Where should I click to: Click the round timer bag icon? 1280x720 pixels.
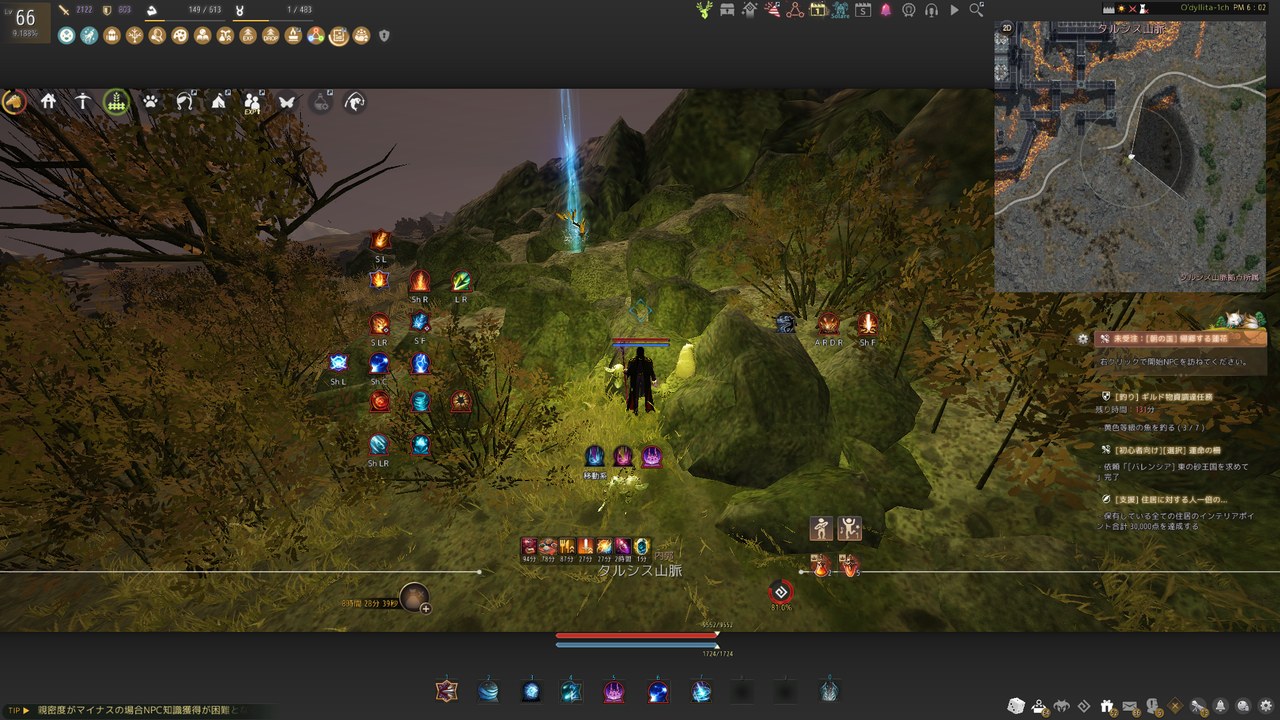coord(414,597)
